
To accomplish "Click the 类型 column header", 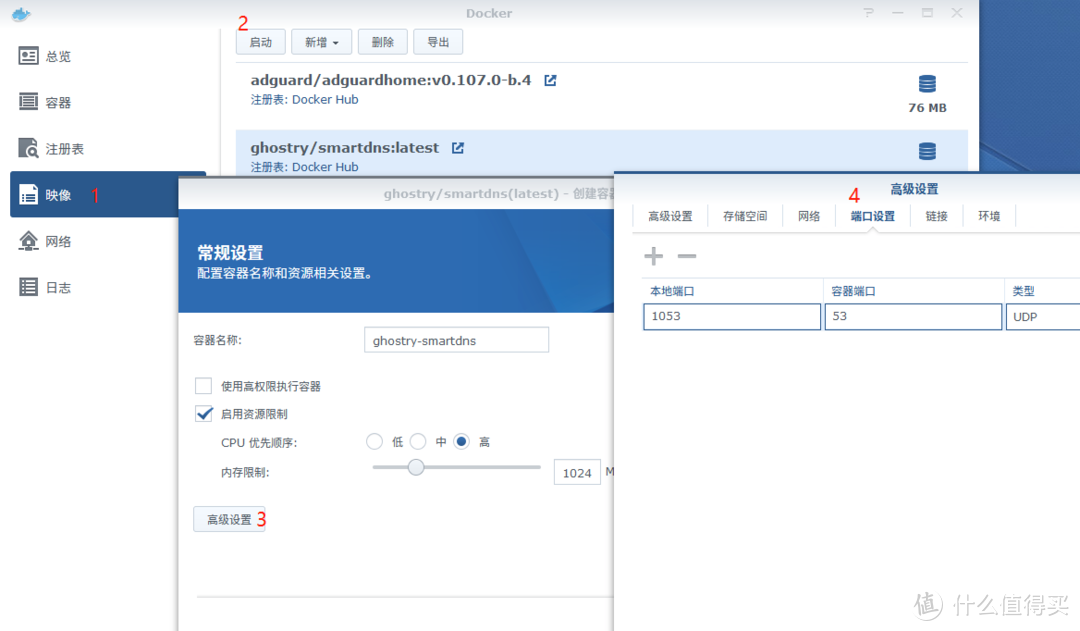I will [1043, 291].
